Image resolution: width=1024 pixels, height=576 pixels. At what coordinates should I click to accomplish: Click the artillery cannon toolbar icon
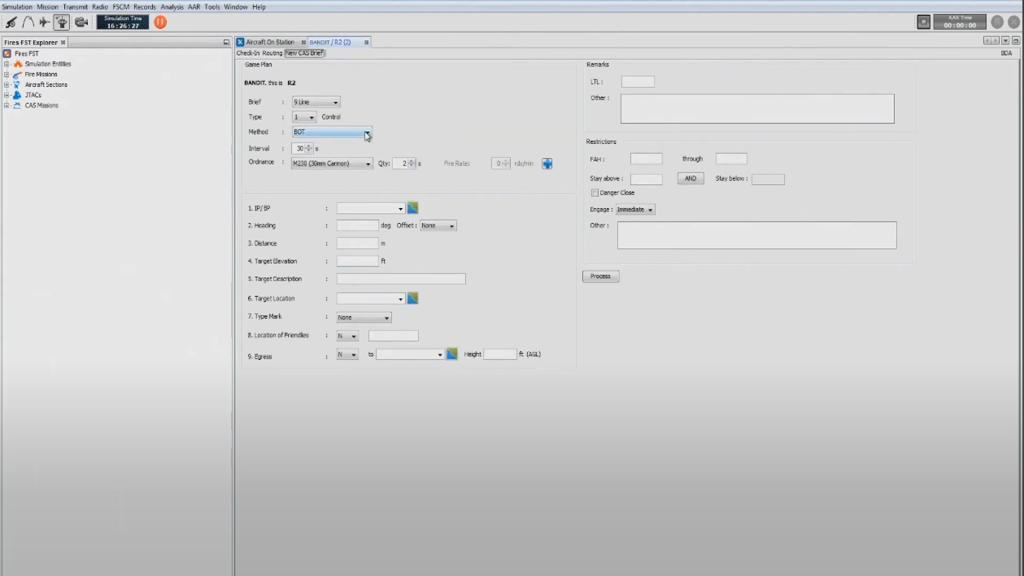(11, 22)
